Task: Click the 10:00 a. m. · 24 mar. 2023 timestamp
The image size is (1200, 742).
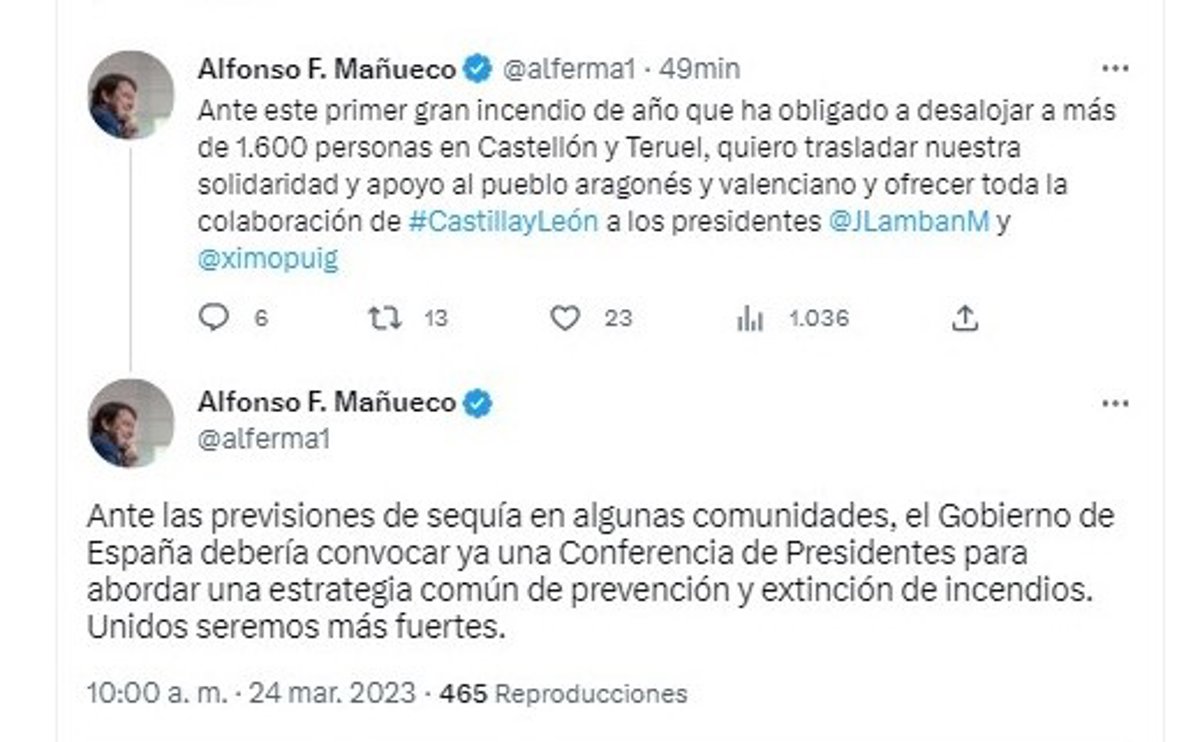Action: (251, 693)
